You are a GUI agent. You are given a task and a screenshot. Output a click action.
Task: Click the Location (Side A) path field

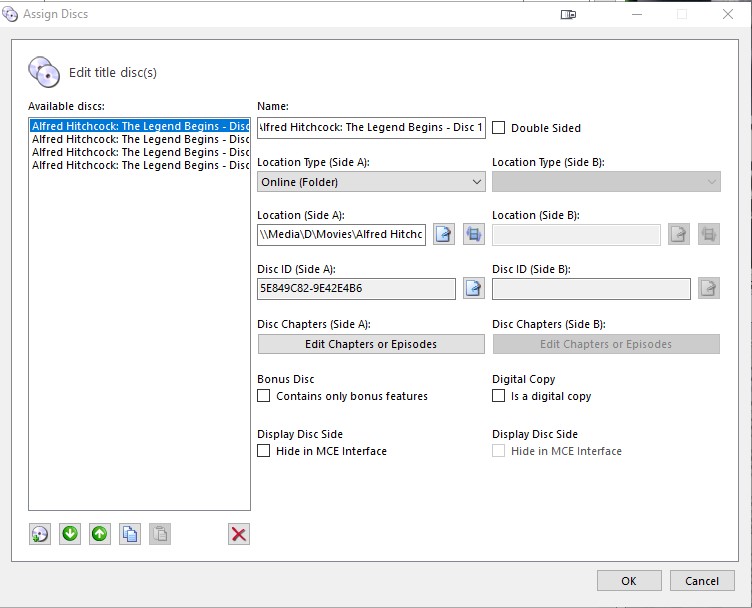(341, 234)
